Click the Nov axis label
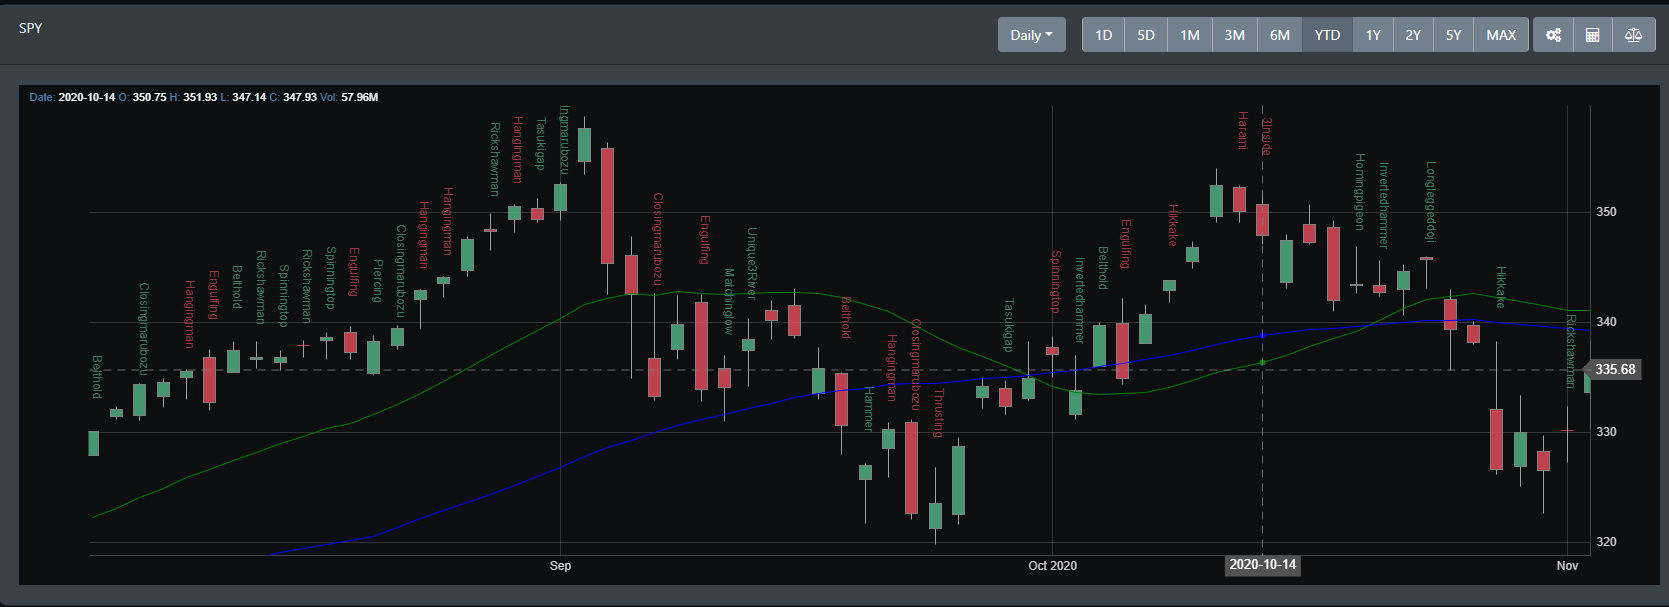The width and height of the screenshot is (1669, 607). point(1567,566)
